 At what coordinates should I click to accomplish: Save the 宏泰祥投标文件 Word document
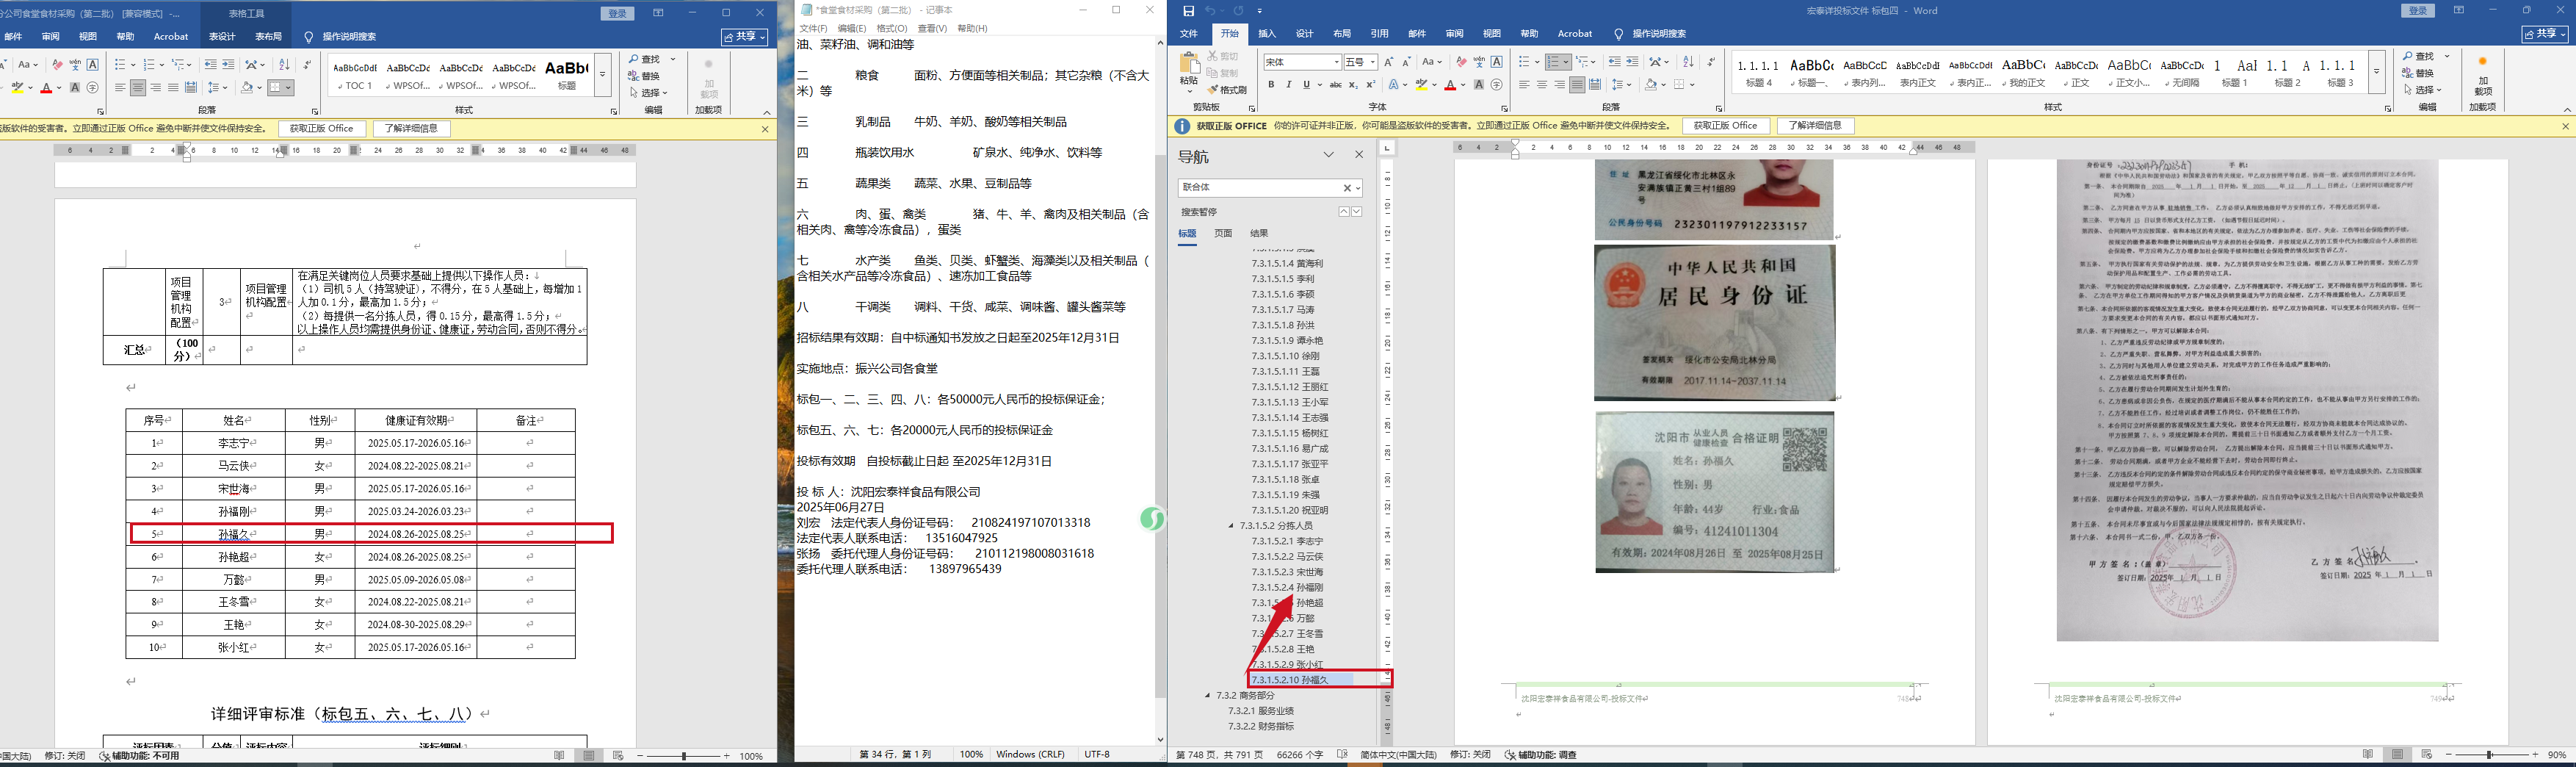point(1188,11)
